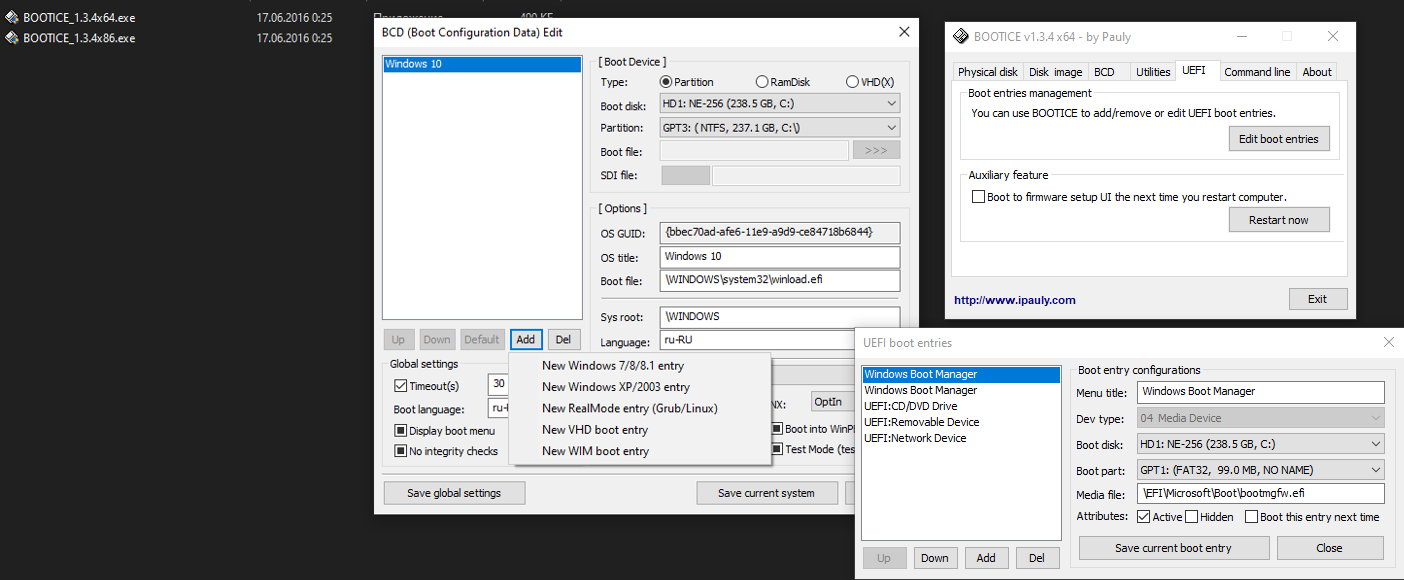The width and height of the screenshot is (1404, 580).
Task: Open Dev type dropdown
Action: click(1260, 418)
